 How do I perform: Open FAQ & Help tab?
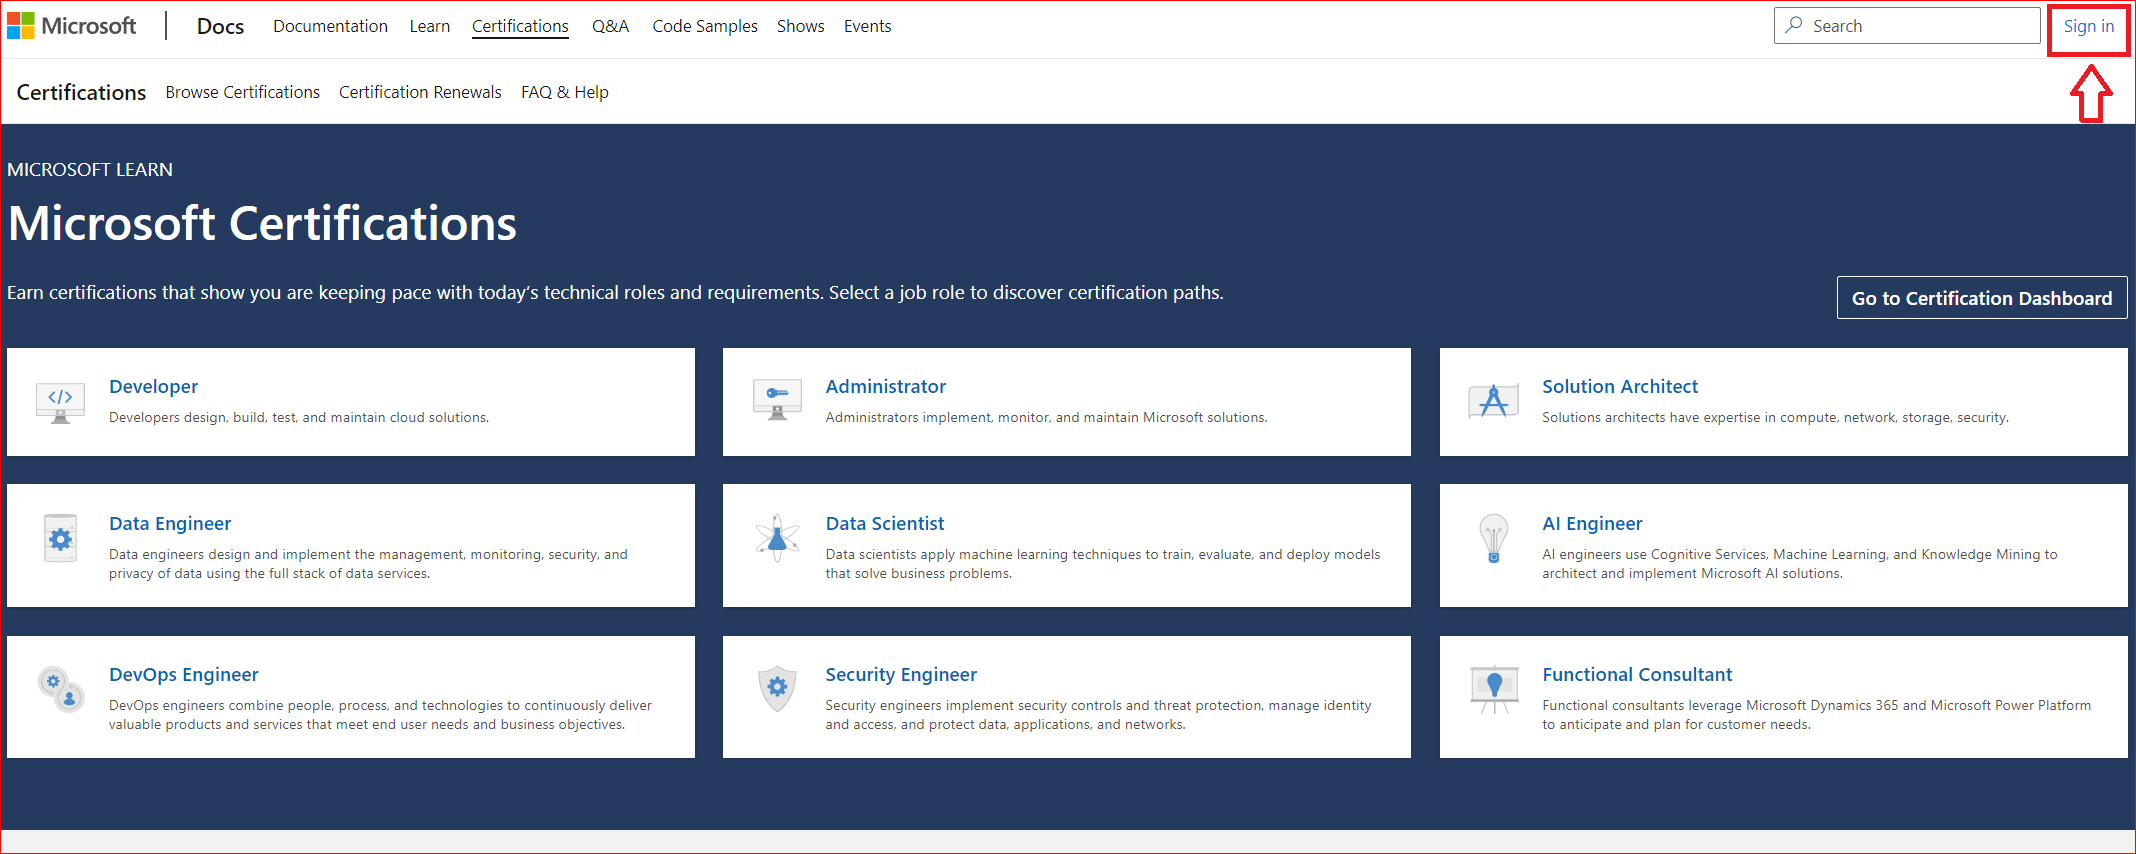point(565,92)
